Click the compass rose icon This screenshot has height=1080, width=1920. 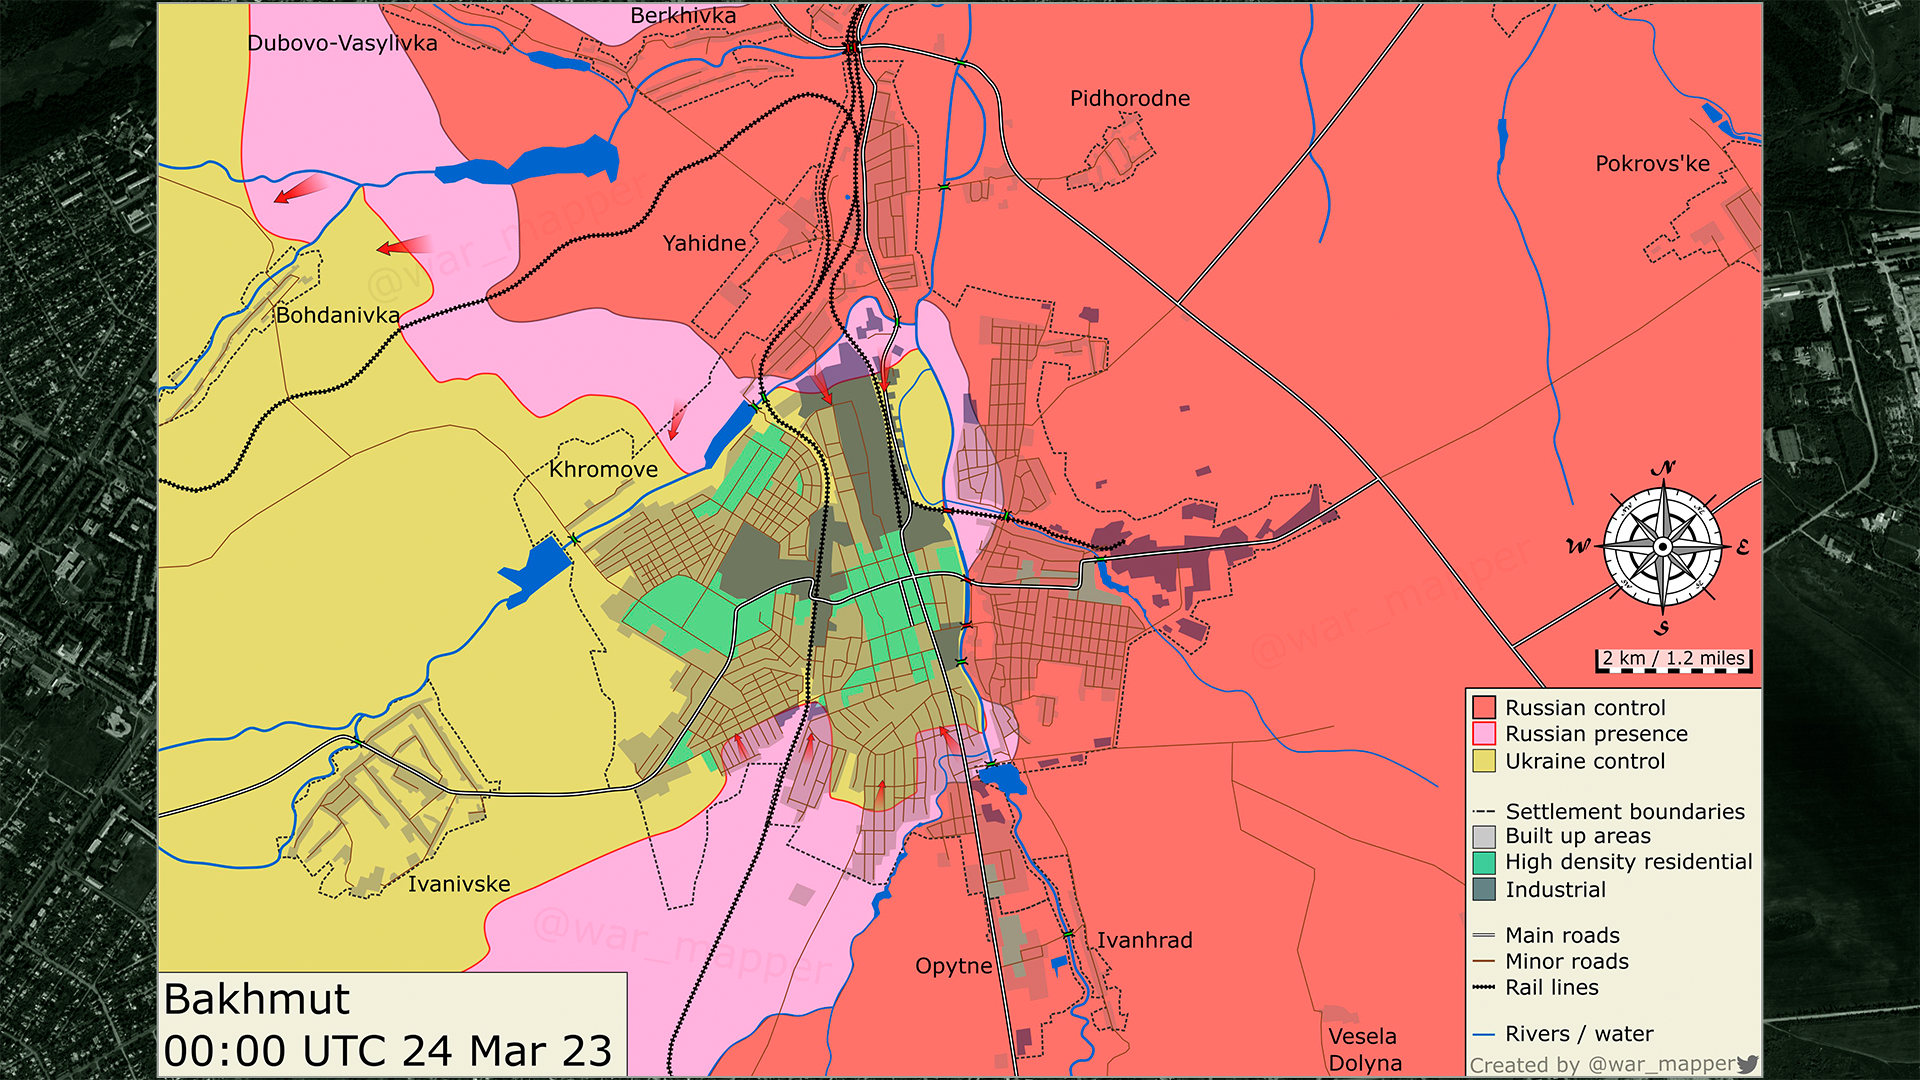click(x=1662, y=547)
